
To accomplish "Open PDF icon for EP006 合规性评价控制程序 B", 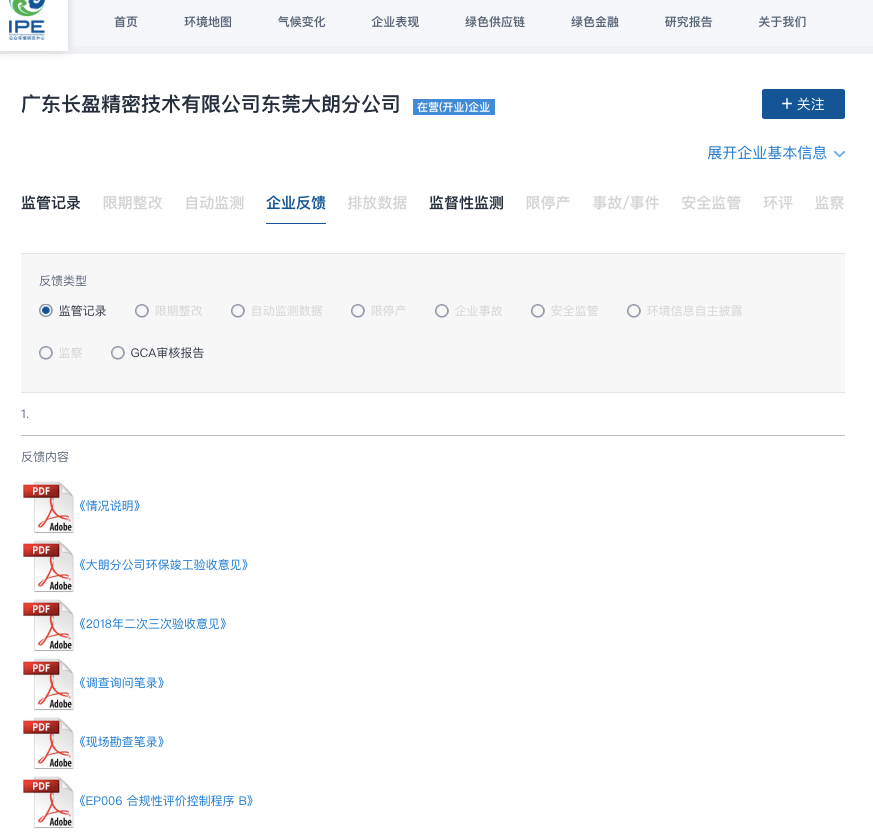I will 48,802.
